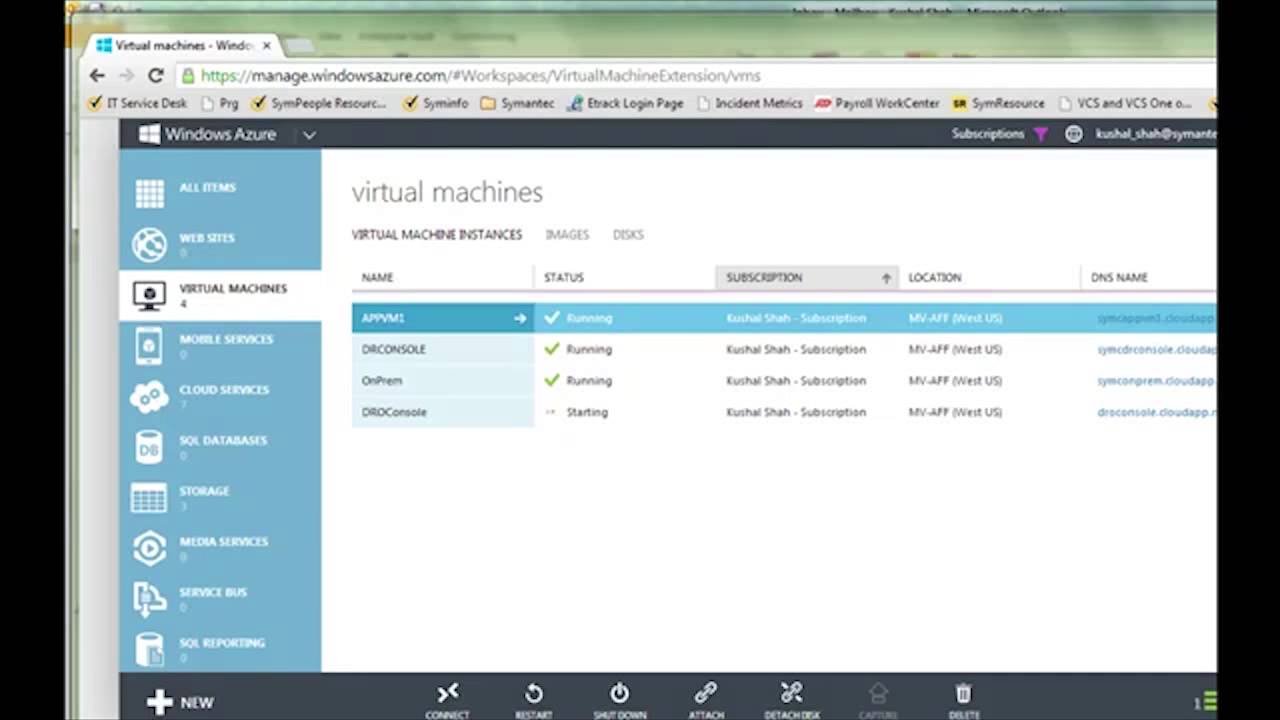Screen dimensions: 1280x720
Task: Click the Connect command icon
Action: 447,693
